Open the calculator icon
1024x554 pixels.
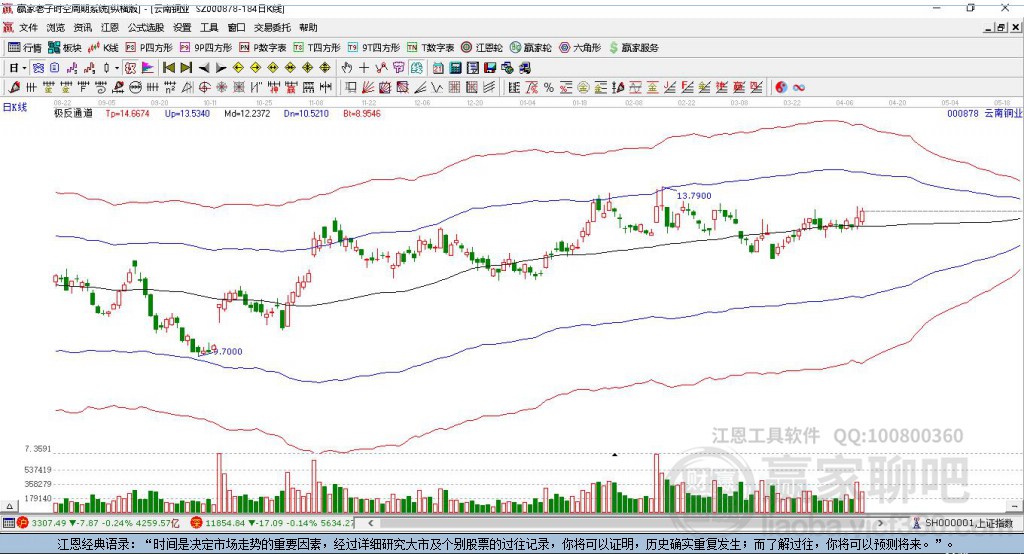(x=455, y=68)
